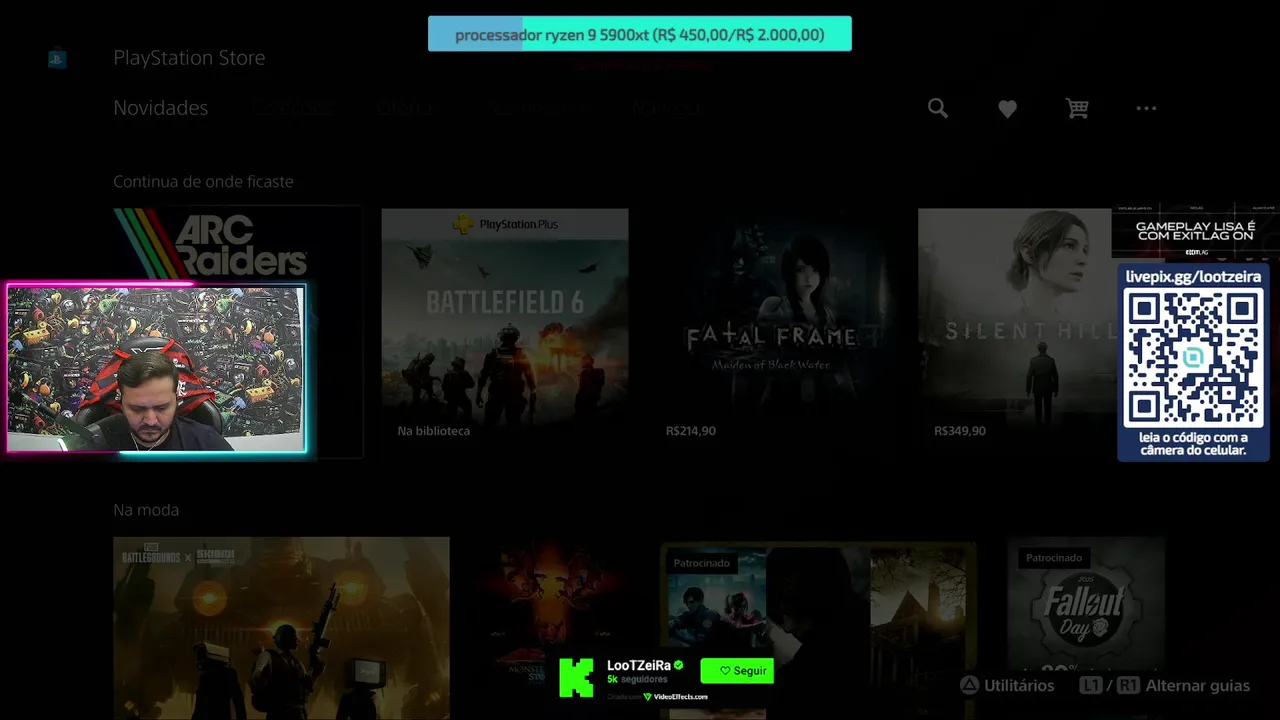The width and height of the screenshot is (1280, 720).
Task: Click the R1 shoulder button hint
Action: (x=1128, y=686)
